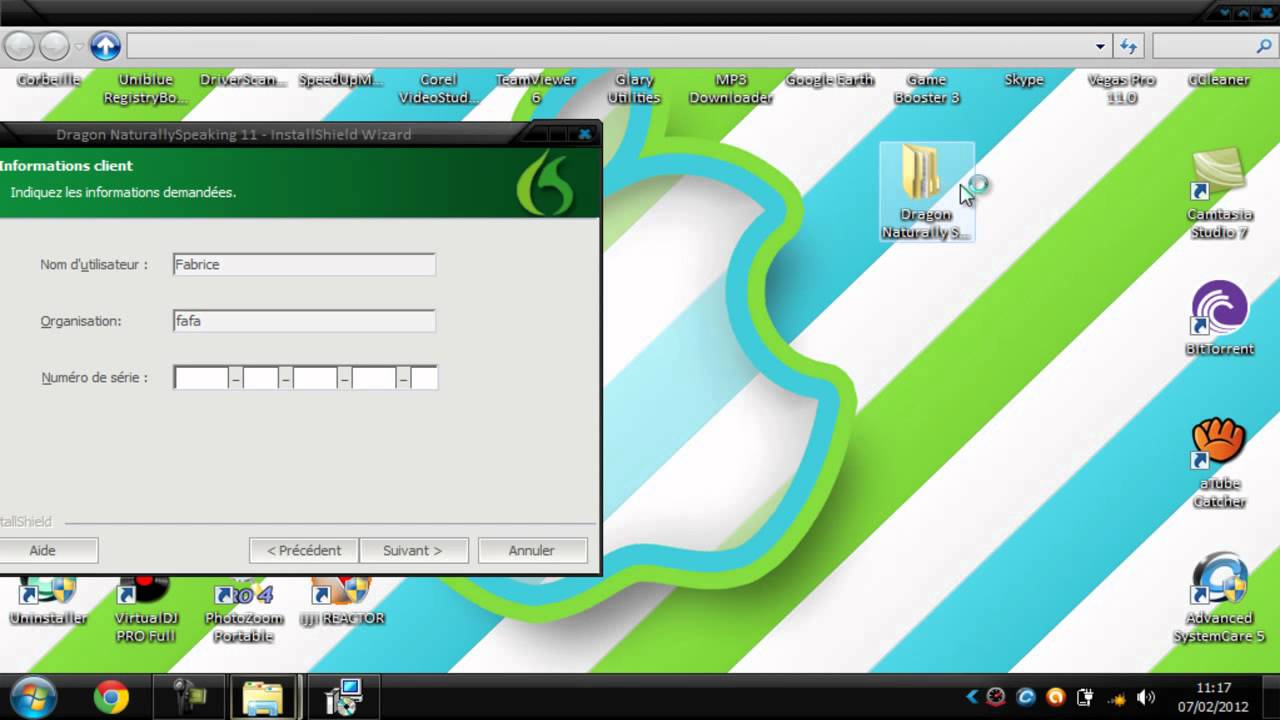Screen dimensions: 1280x720
Task: Open the Windows Start menu orb
Action: point(34,697)
